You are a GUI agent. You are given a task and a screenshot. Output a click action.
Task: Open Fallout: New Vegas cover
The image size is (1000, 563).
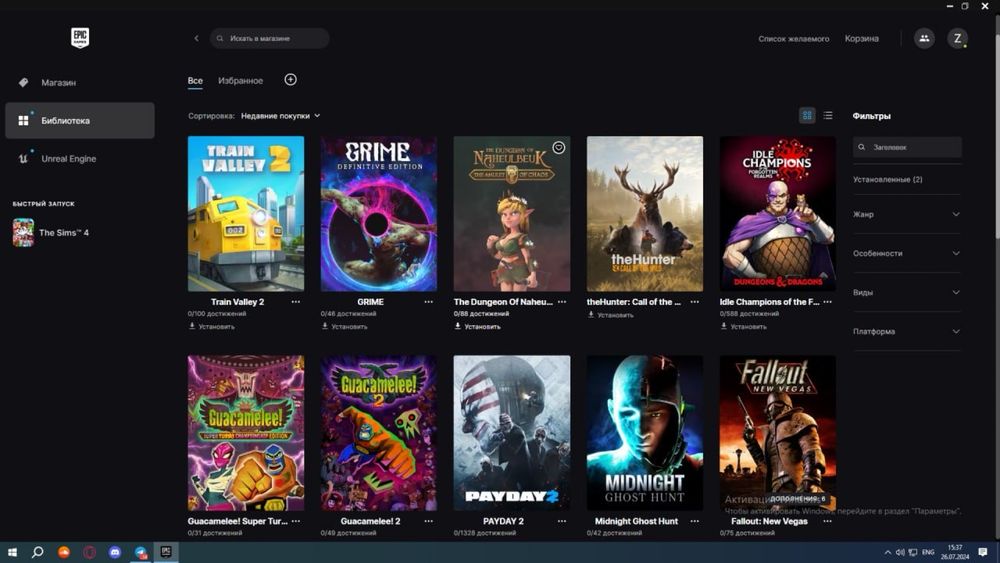click(777, 433)
